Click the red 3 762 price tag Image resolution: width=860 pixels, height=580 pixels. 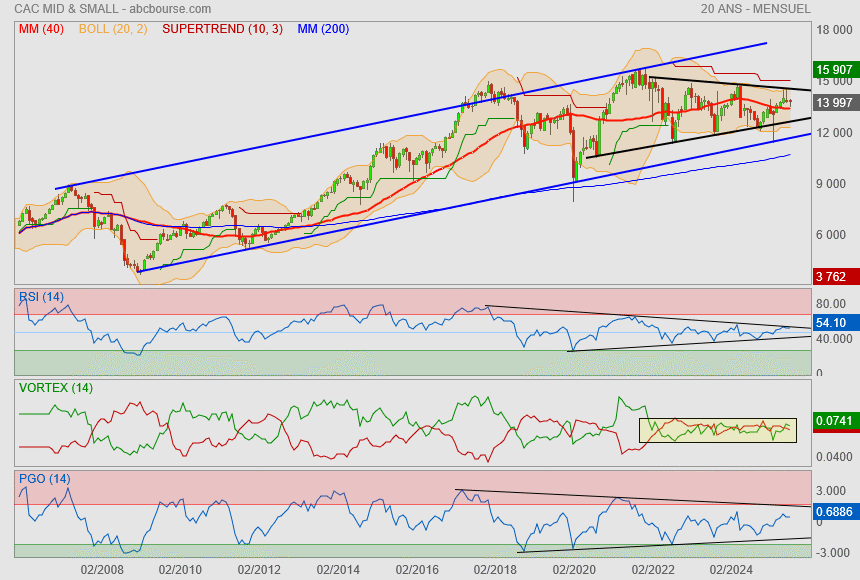point(834,277)
